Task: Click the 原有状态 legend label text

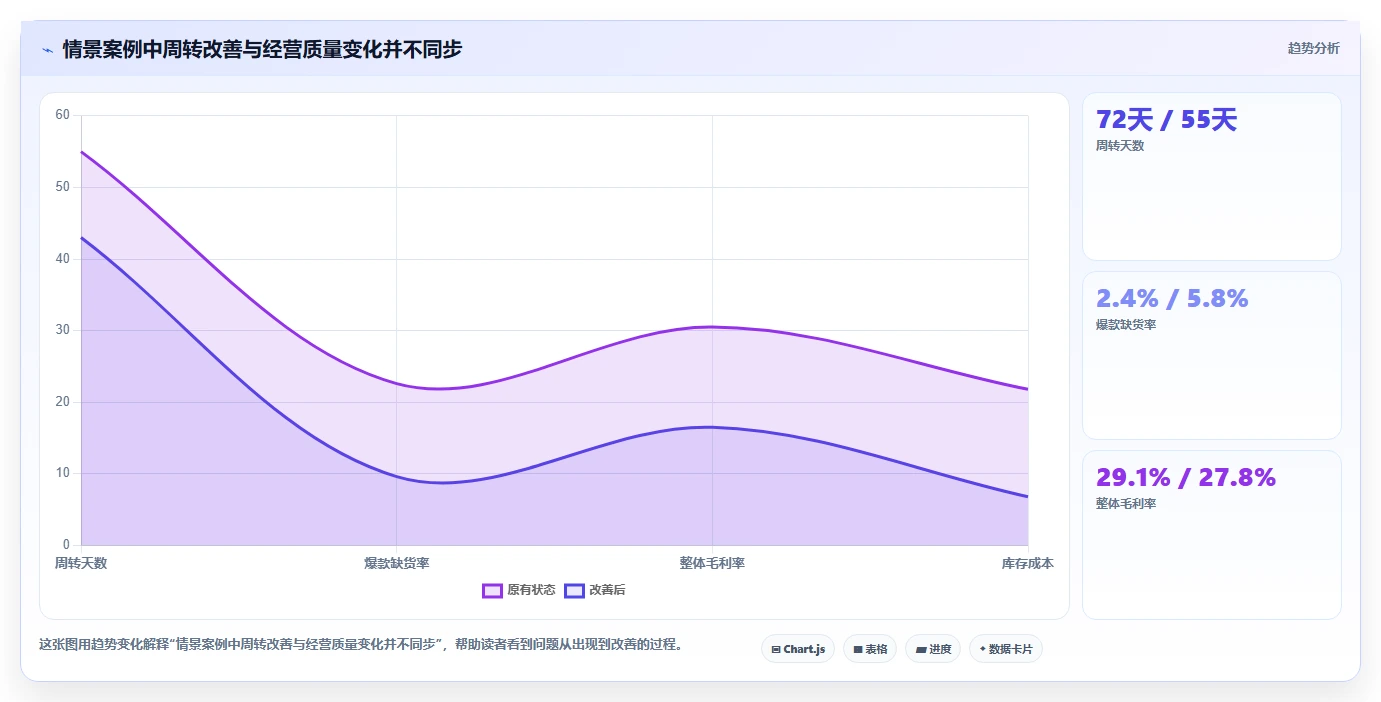Action: coord(531,590)
